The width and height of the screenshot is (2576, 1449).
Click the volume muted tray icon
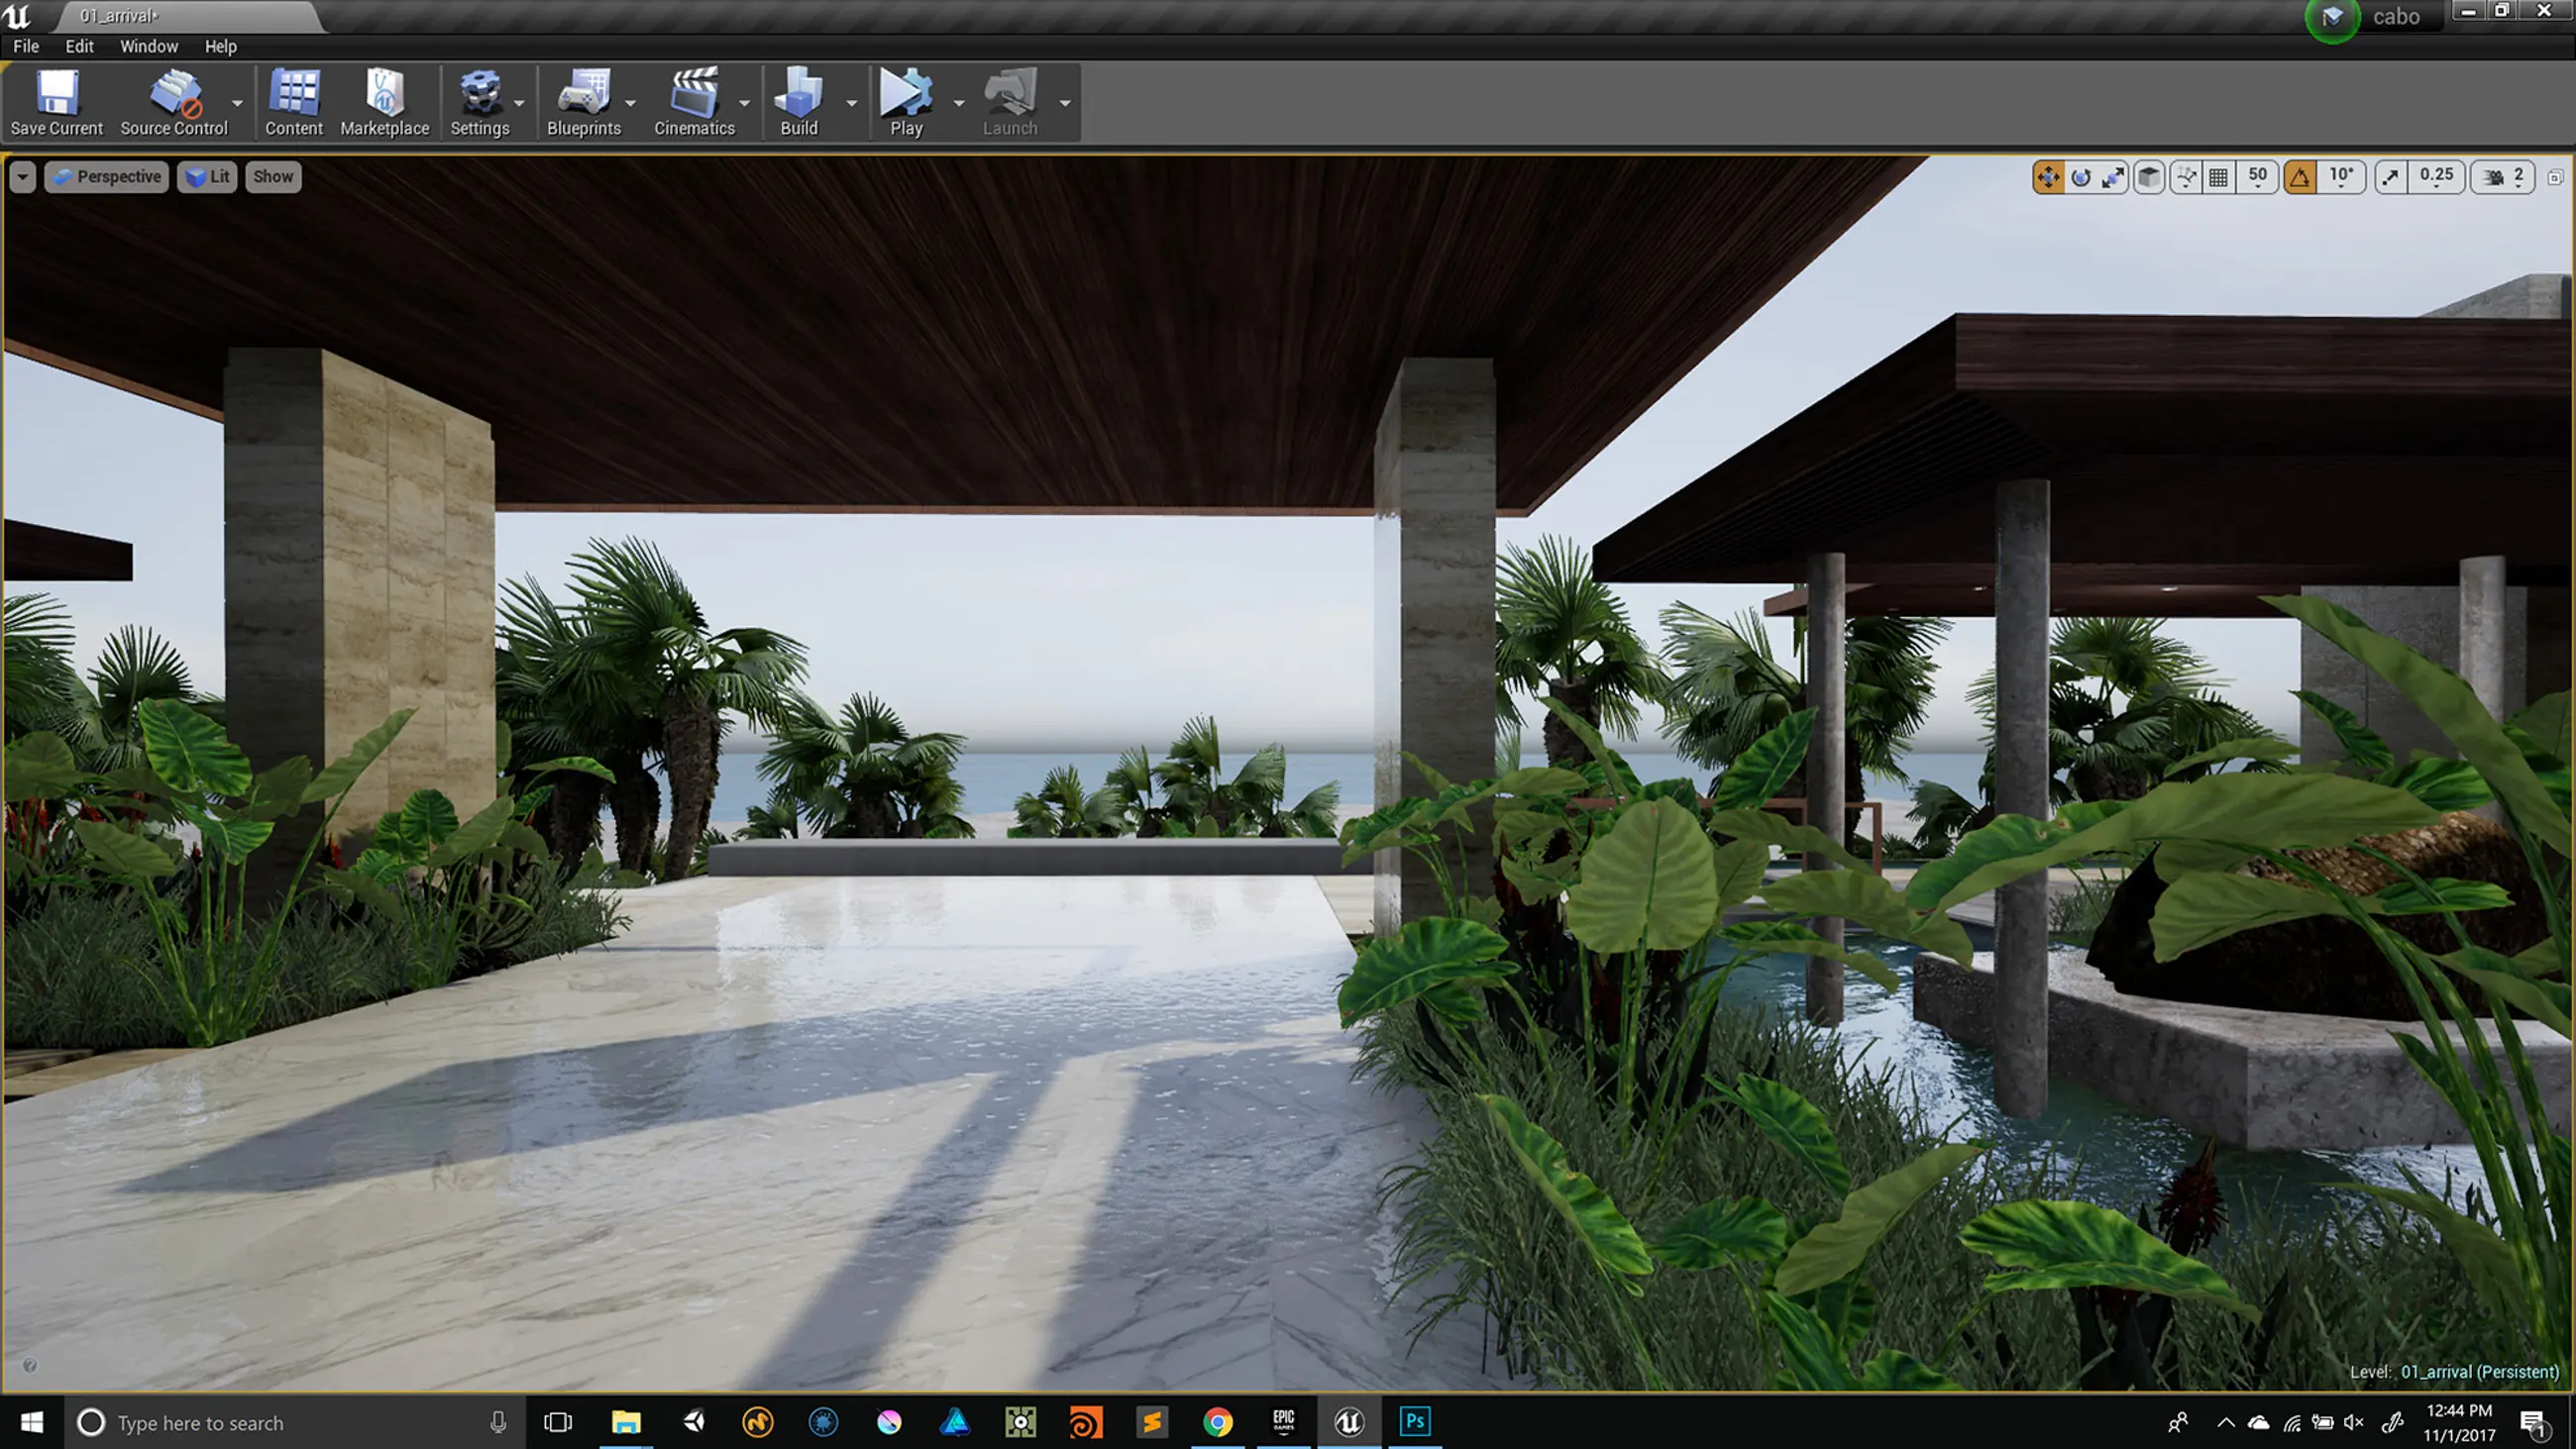(2354, 1422)
